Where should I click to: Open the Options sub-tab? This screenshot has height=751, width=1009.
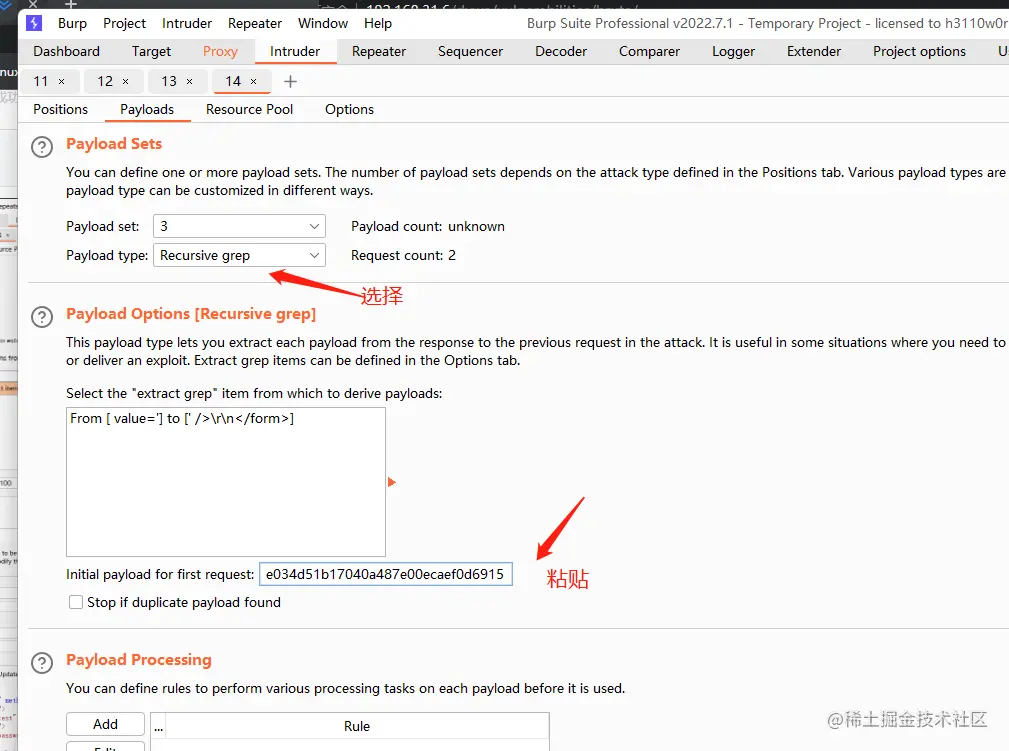349,109
